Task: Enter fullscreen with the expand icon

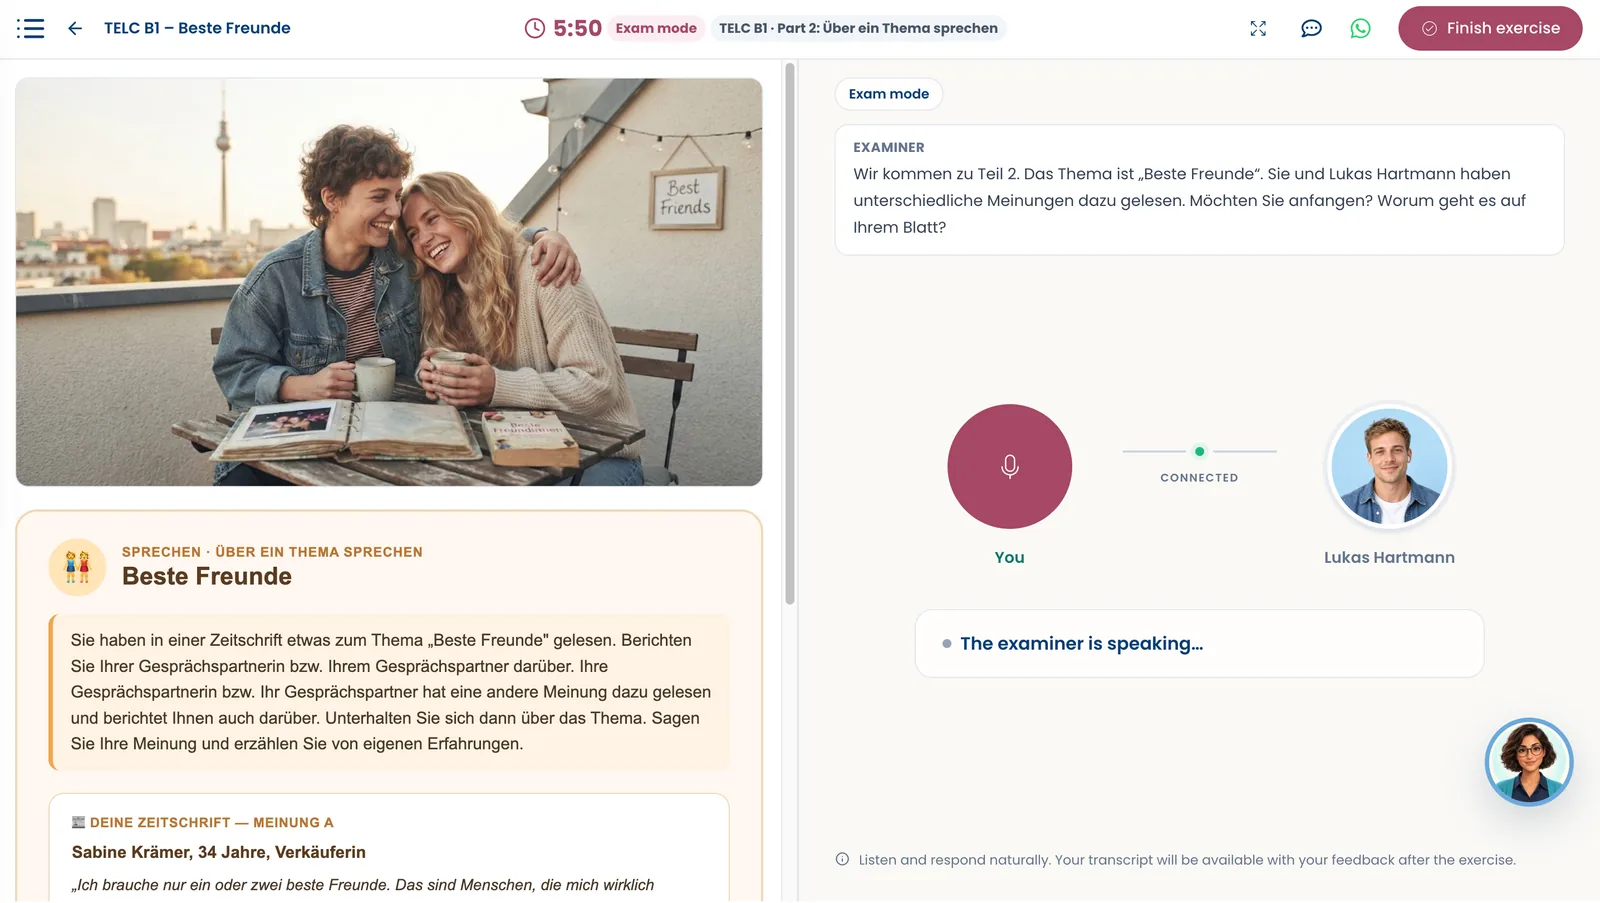Action: coord(1258,28)
